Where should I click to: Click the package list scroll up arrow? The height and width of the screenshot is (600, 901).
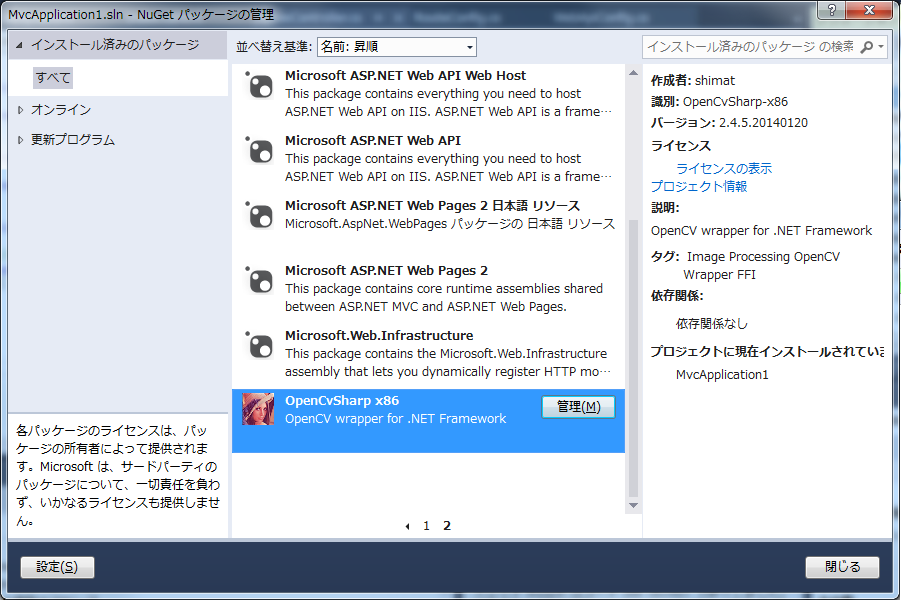633,73
